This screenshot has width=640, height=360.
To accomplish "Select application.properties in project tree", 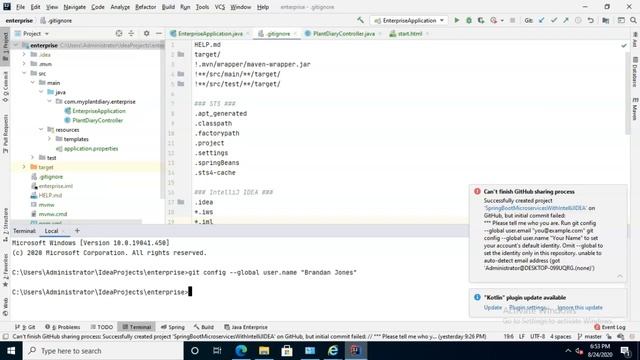I will click(x=91, y=148).
